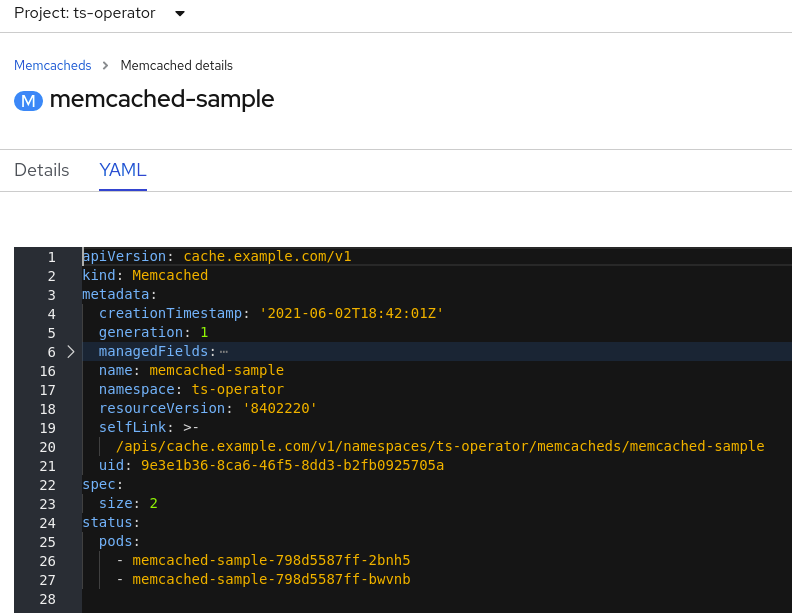Click the kind: Memcached line
Screen dimensions: 792x613
click(145, 275)
